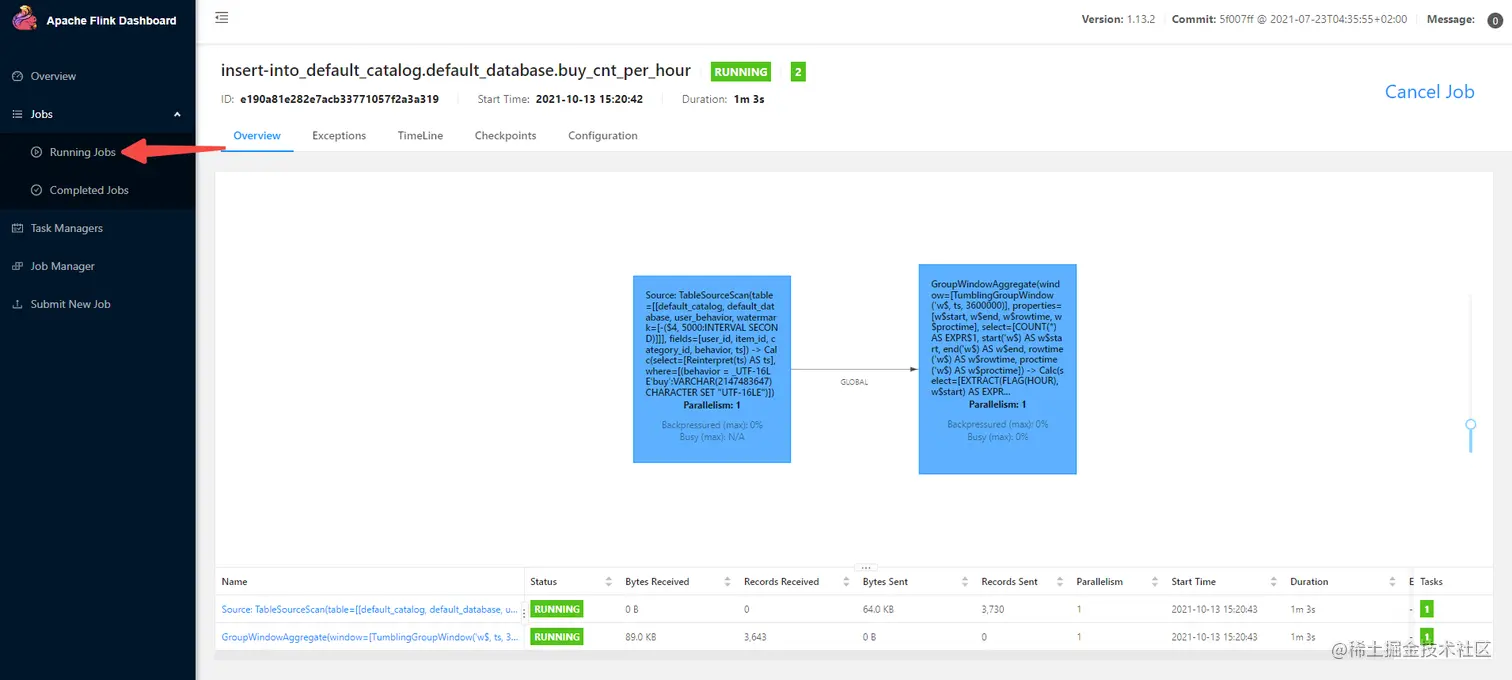The width and height of the screenshot is (1512, 680).
Task: Click the Task Managers icon in sidebar
Action: pos(17,228)
